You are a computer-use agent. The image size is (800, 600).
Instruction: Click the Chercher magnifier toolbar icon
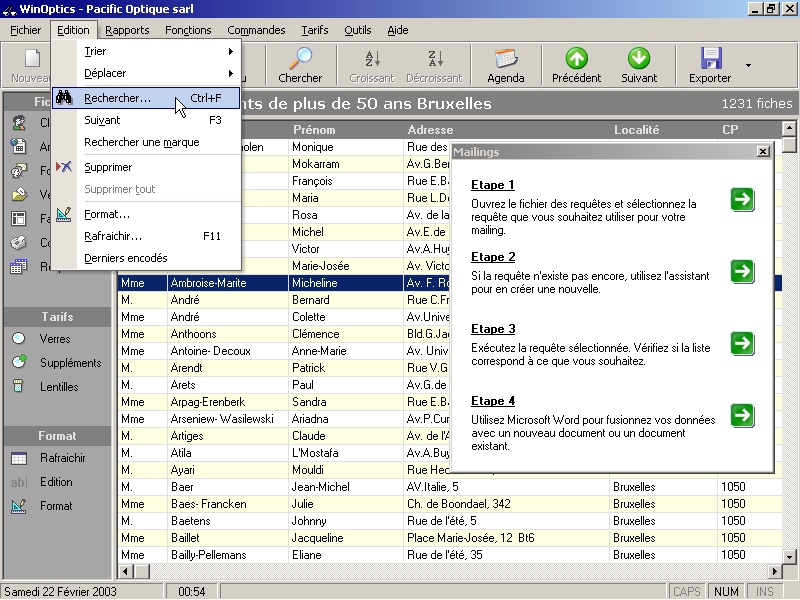300,59
